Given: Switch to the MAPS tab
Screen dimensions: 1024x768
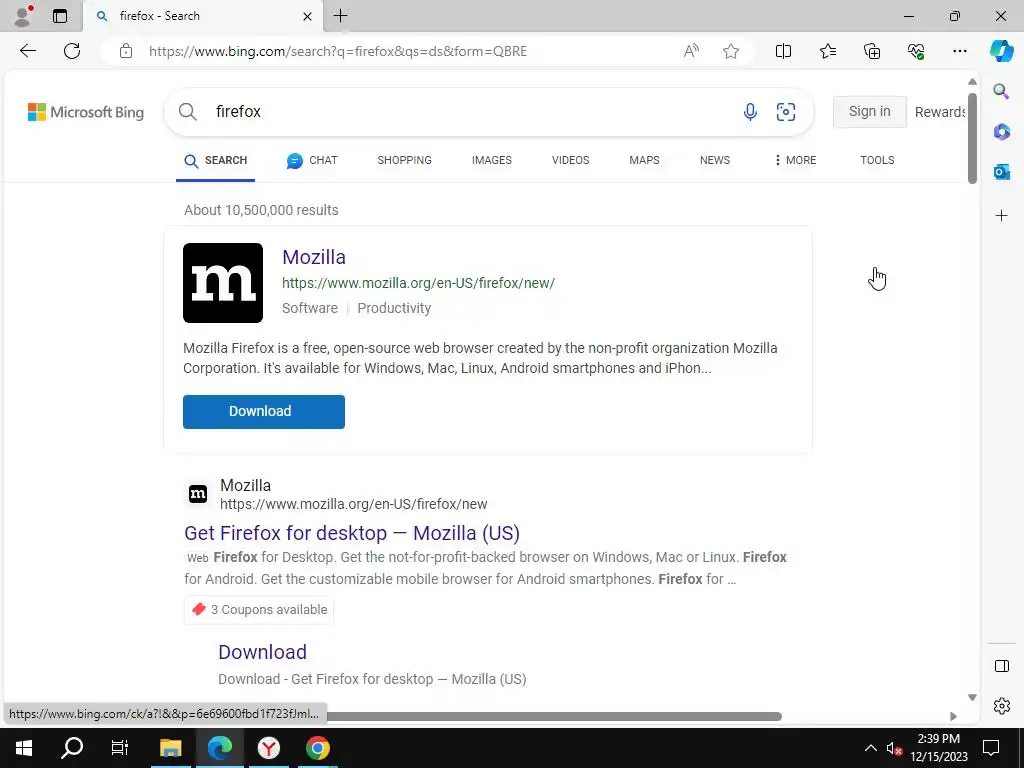Looking at the screenshot, I should tap(644, 160).
